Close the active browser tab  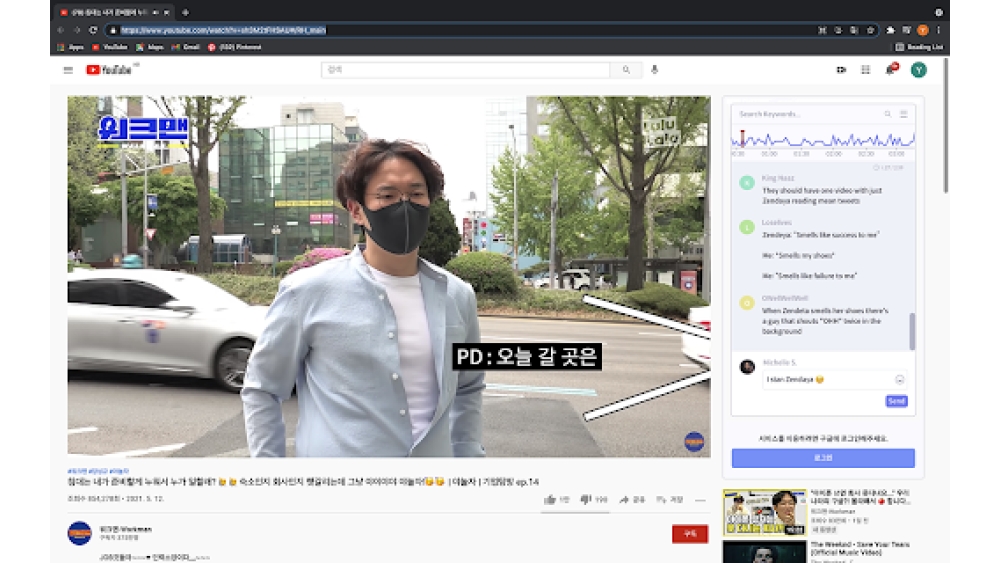pyautogui.click(x=167, y=12)
